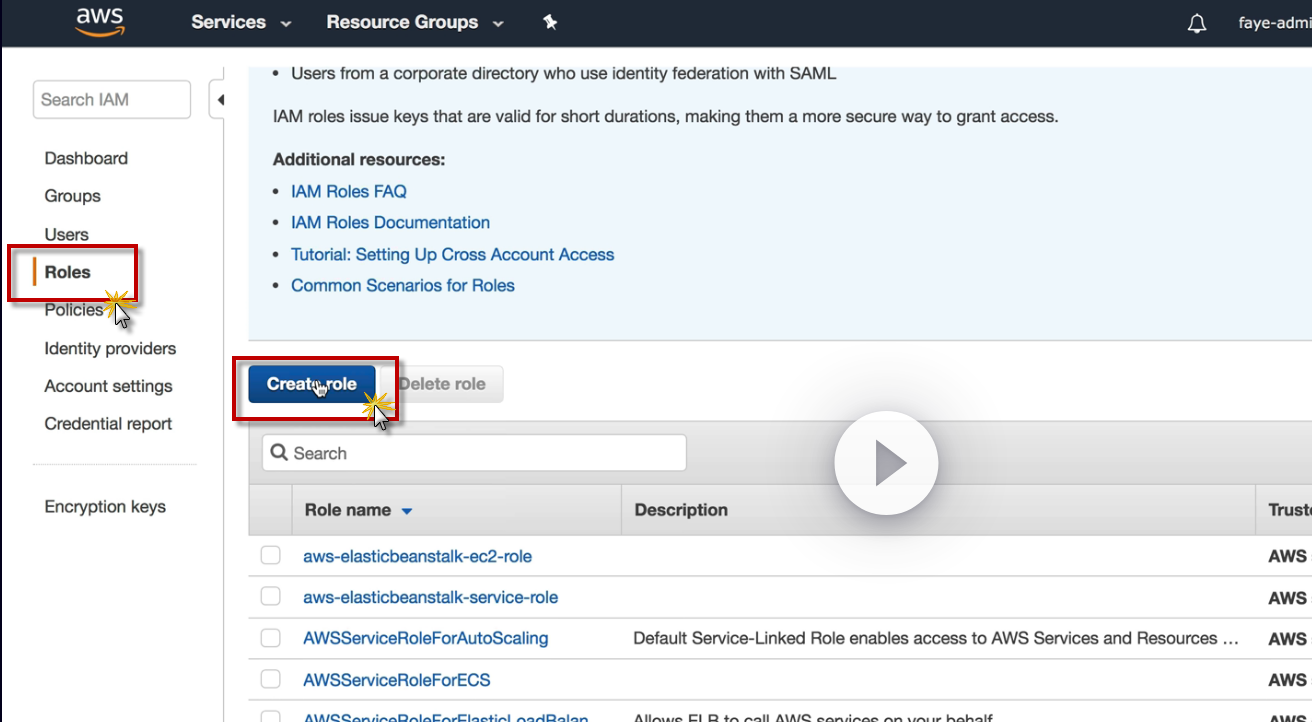The height and width of the screenshot is (722, 1312).
Task: Click the roles table Search field
Action: tap(474, 453)
